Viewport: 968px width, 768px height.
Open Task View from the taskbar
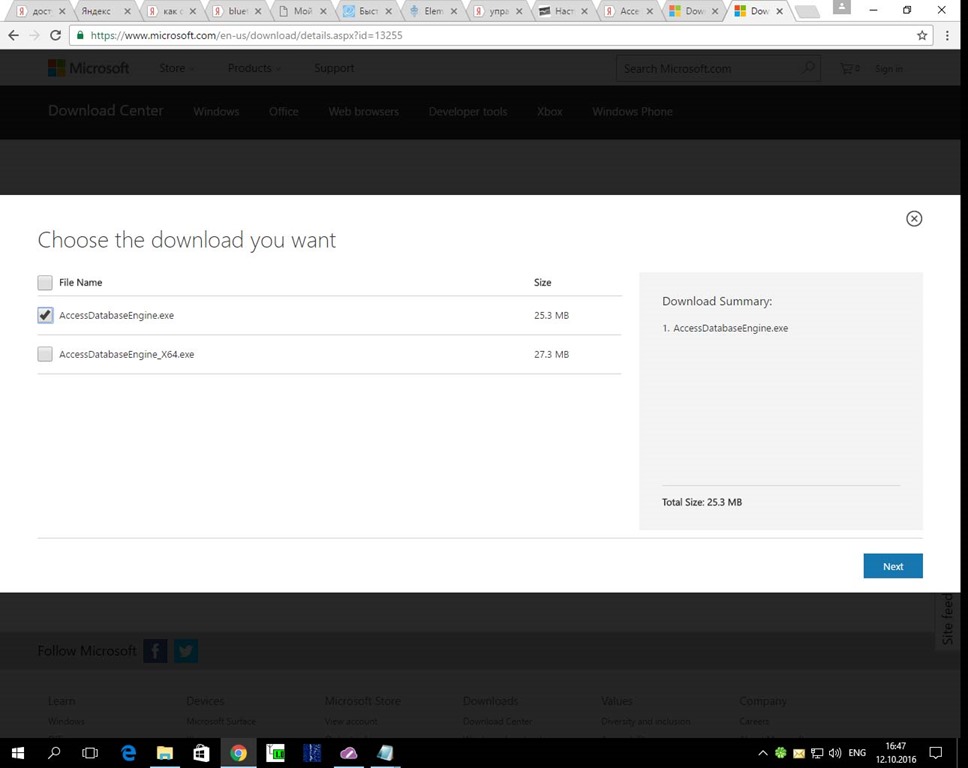(x=90, y=753)
